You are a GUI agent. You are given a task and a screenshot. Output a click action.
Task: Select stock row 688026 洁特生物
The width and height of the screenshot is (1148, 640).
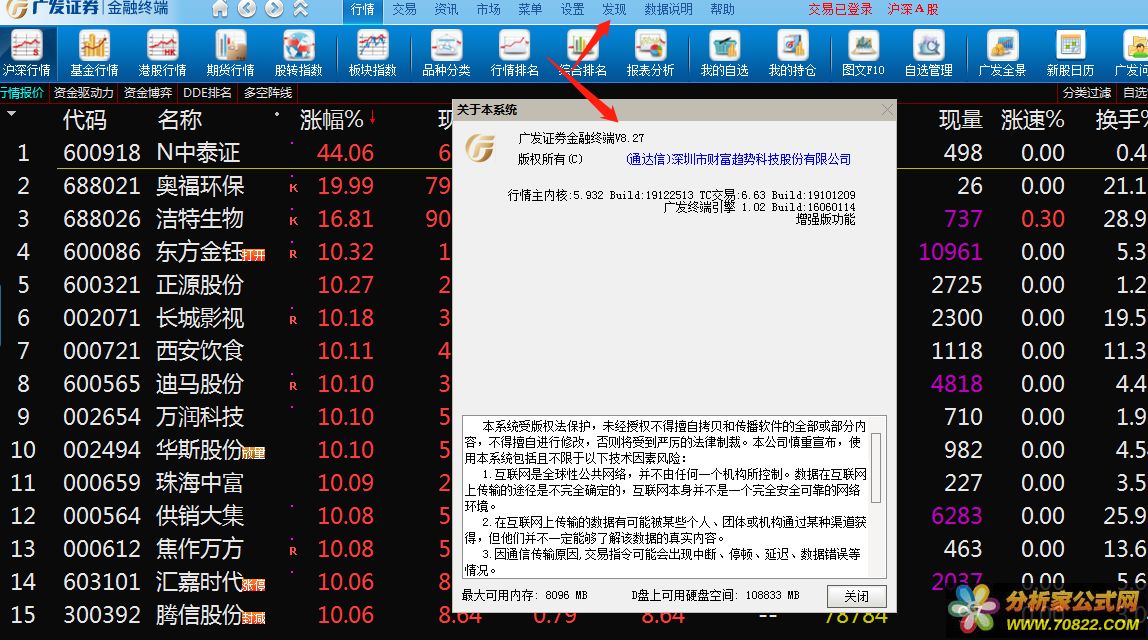click(x=226, y=218)
